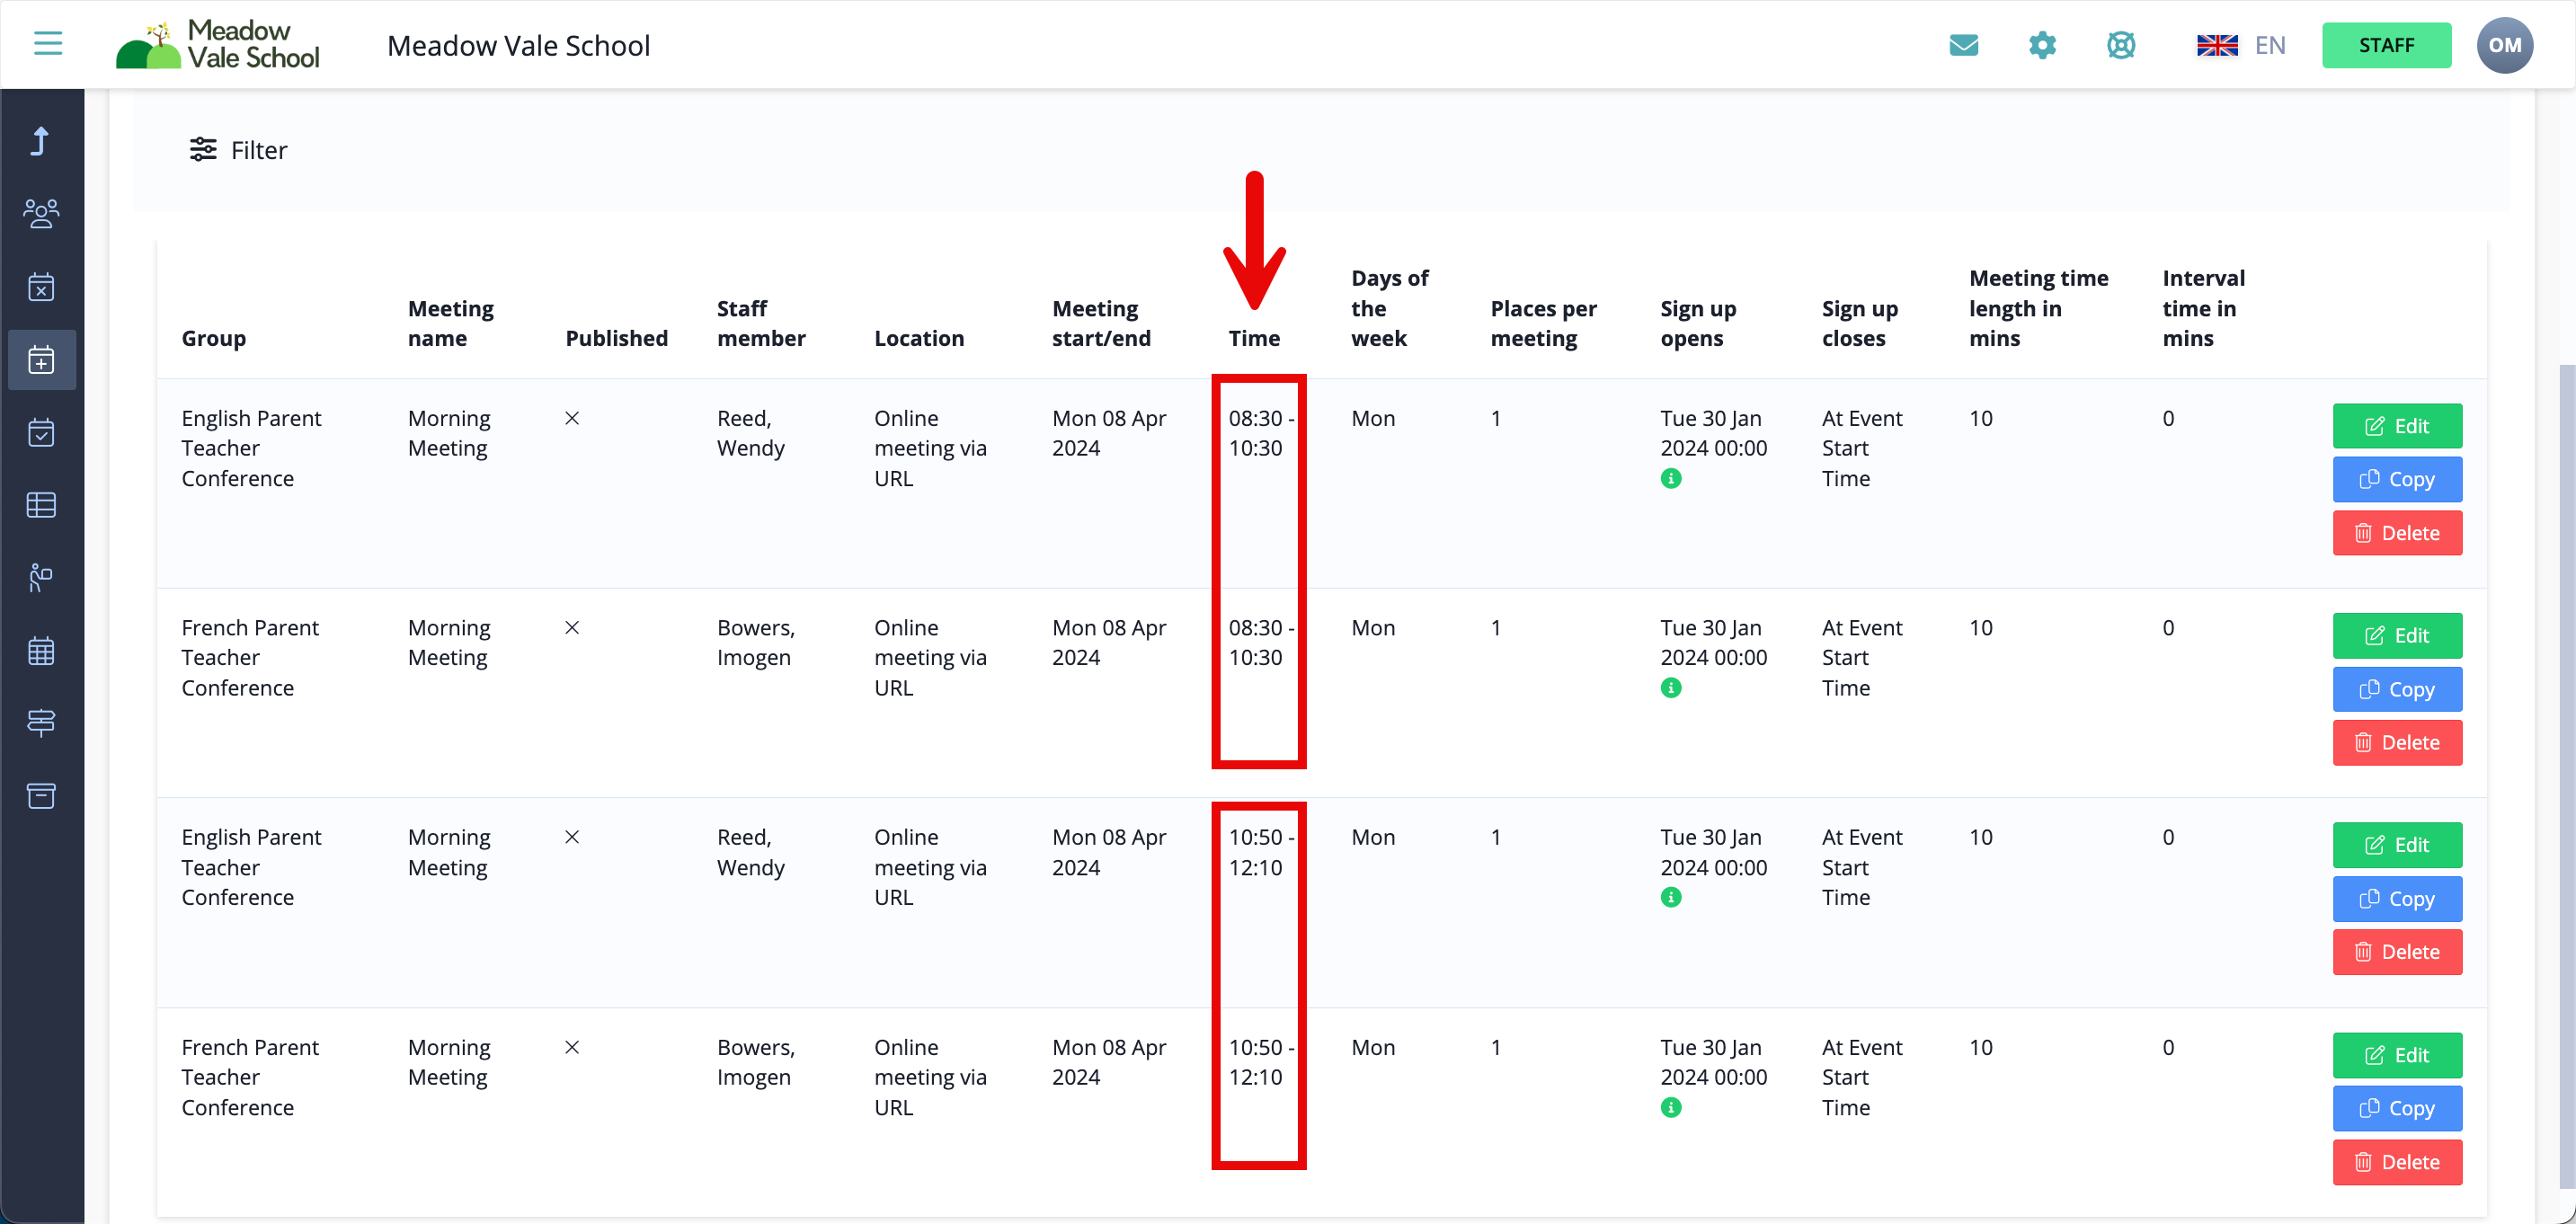Click the Published column header
This screenshot has height=1224, width=2576.
pyautogui.click(x=617, y=338)
